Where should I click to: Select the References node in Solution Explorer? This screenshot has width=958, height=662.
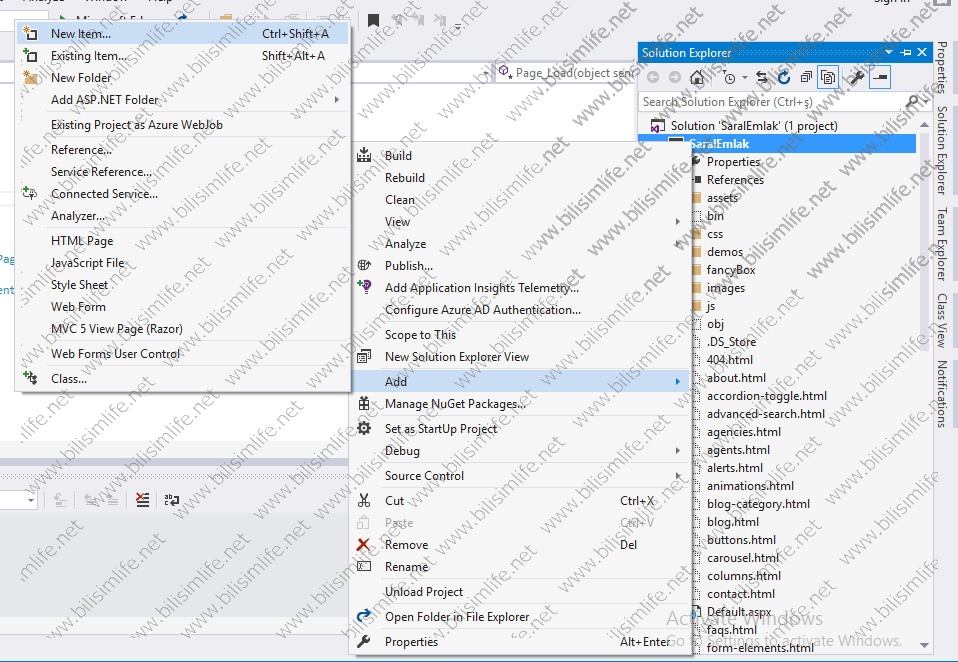click(x=736, y=180)
